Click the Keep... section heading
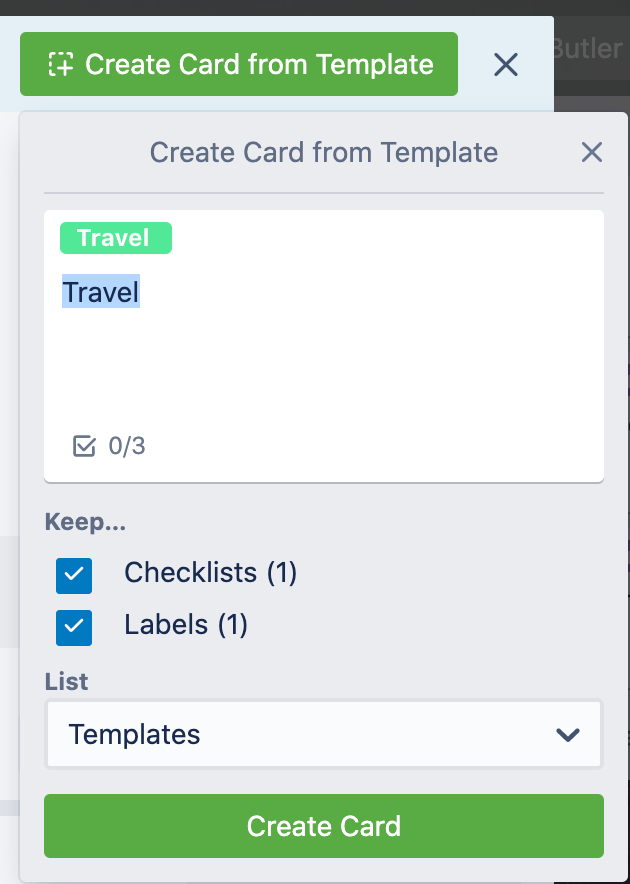The height and width of the screenshot is (884, 630). click(85, 522)
